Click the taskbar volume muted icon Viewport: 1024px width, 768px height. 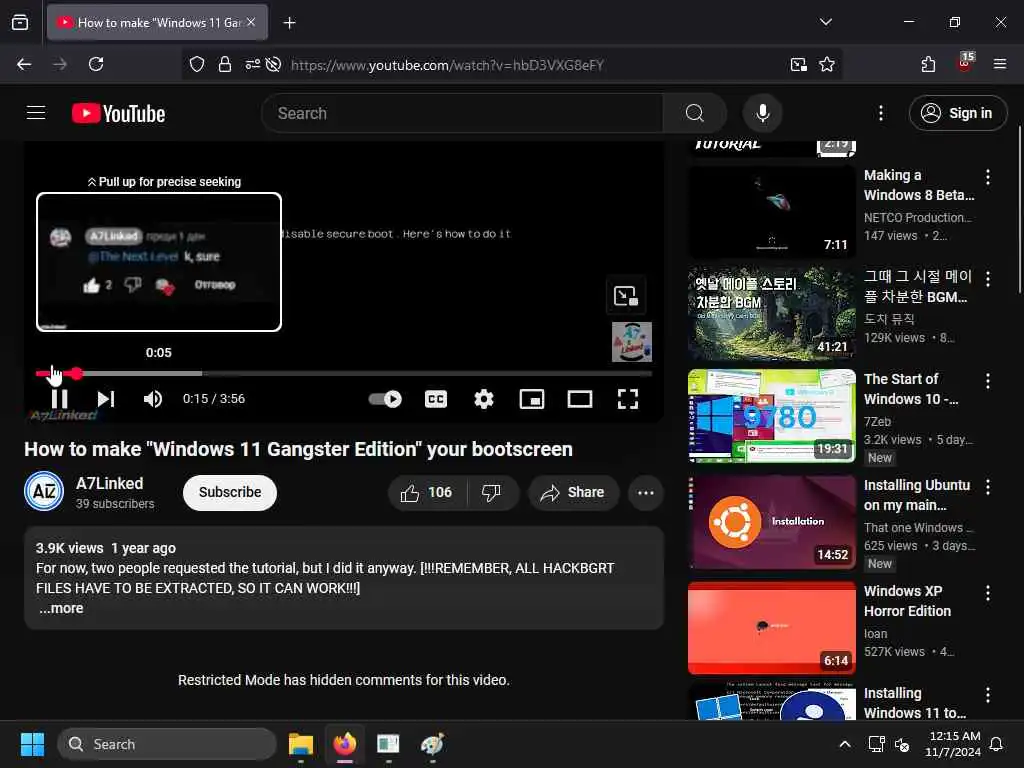[x=902, y=744]
